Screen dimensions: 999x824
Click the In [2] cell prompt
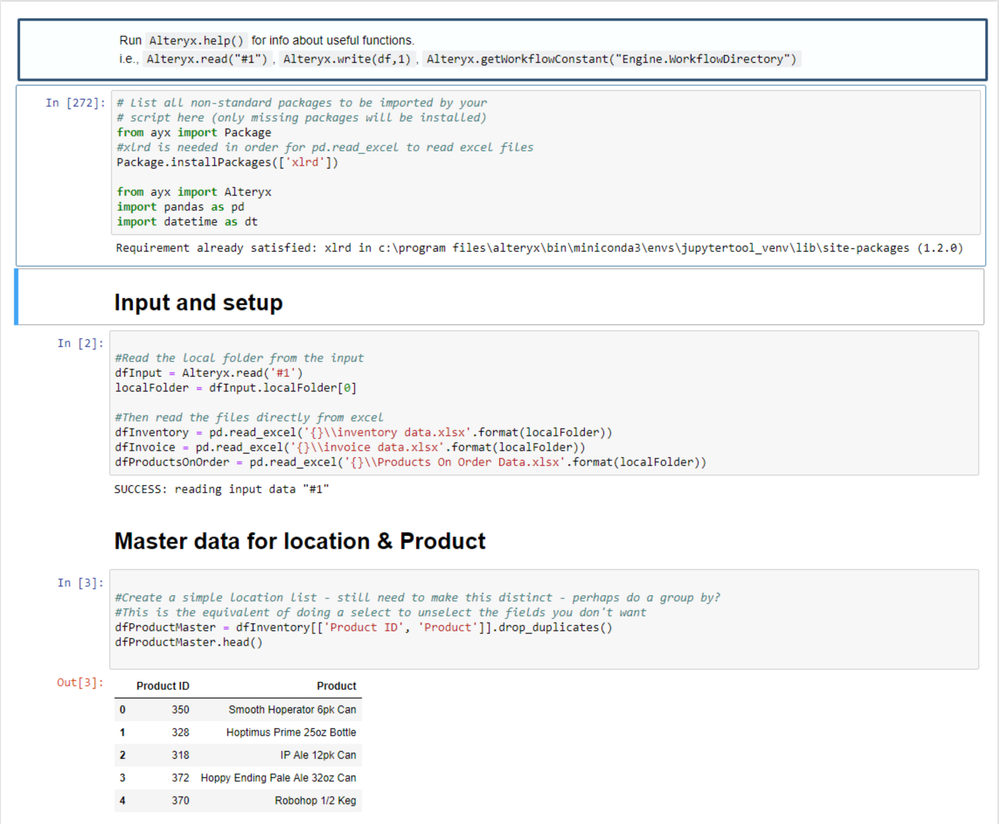coord(80,343)
